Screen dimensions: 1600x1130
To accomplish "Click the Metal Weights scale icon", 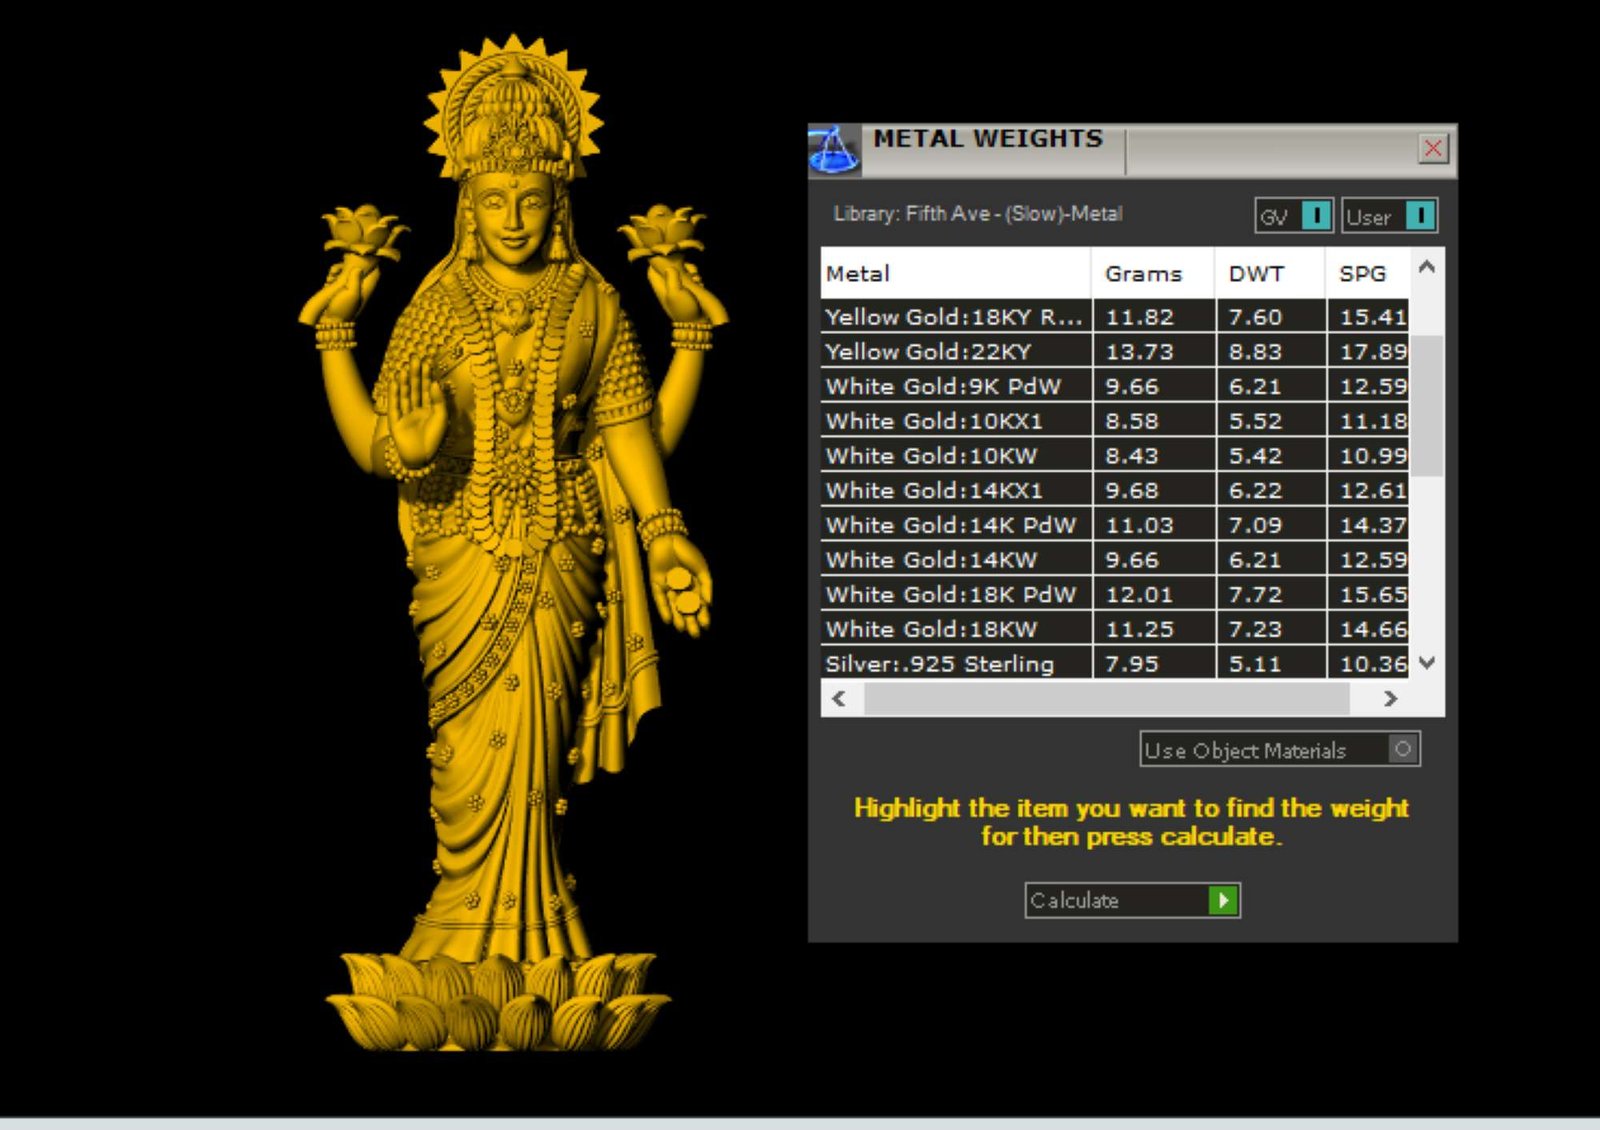I will 832,151.
